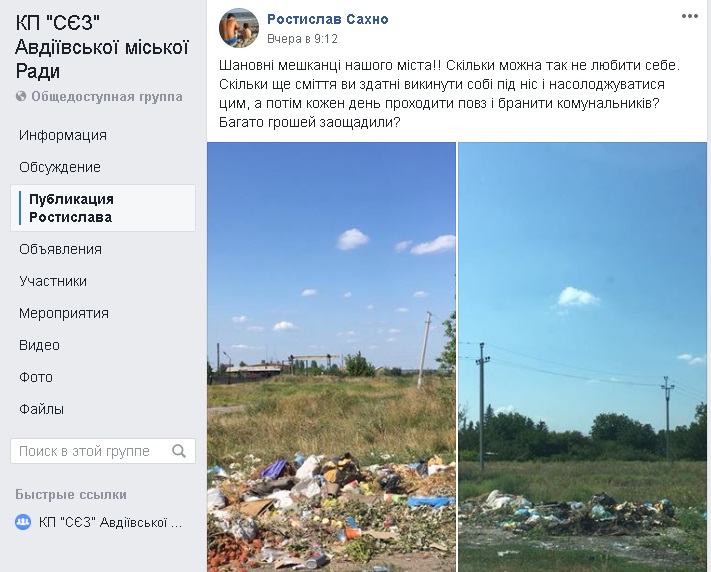Click the group icon under Быстрые ссылки

pyautogui.click(x=23, y=522)
